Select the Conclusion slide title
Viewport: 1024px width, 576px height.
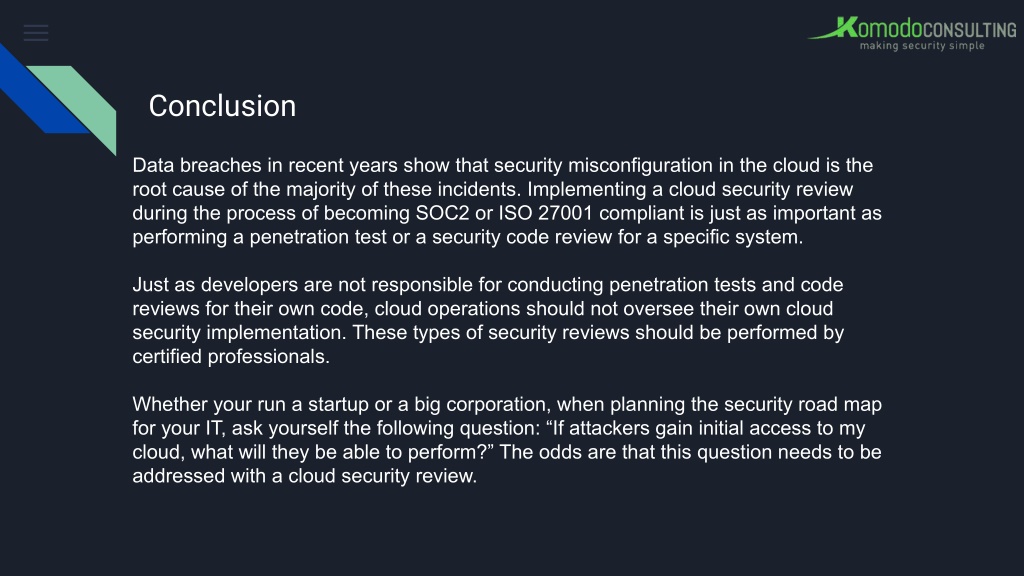[222, 106]
